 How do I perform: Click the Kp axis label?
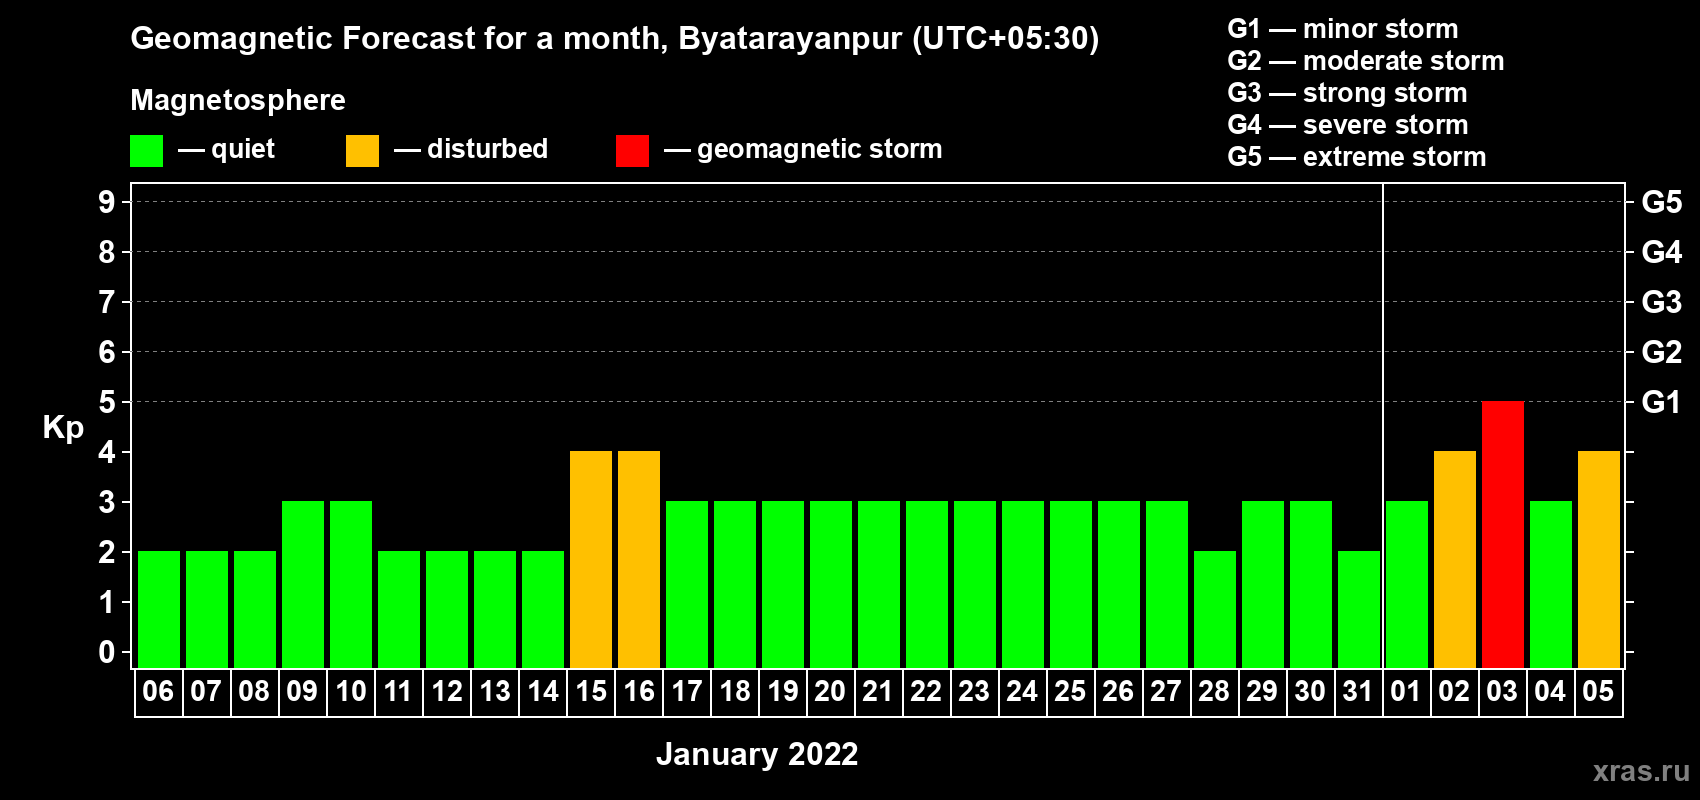(x=63, y=428)
